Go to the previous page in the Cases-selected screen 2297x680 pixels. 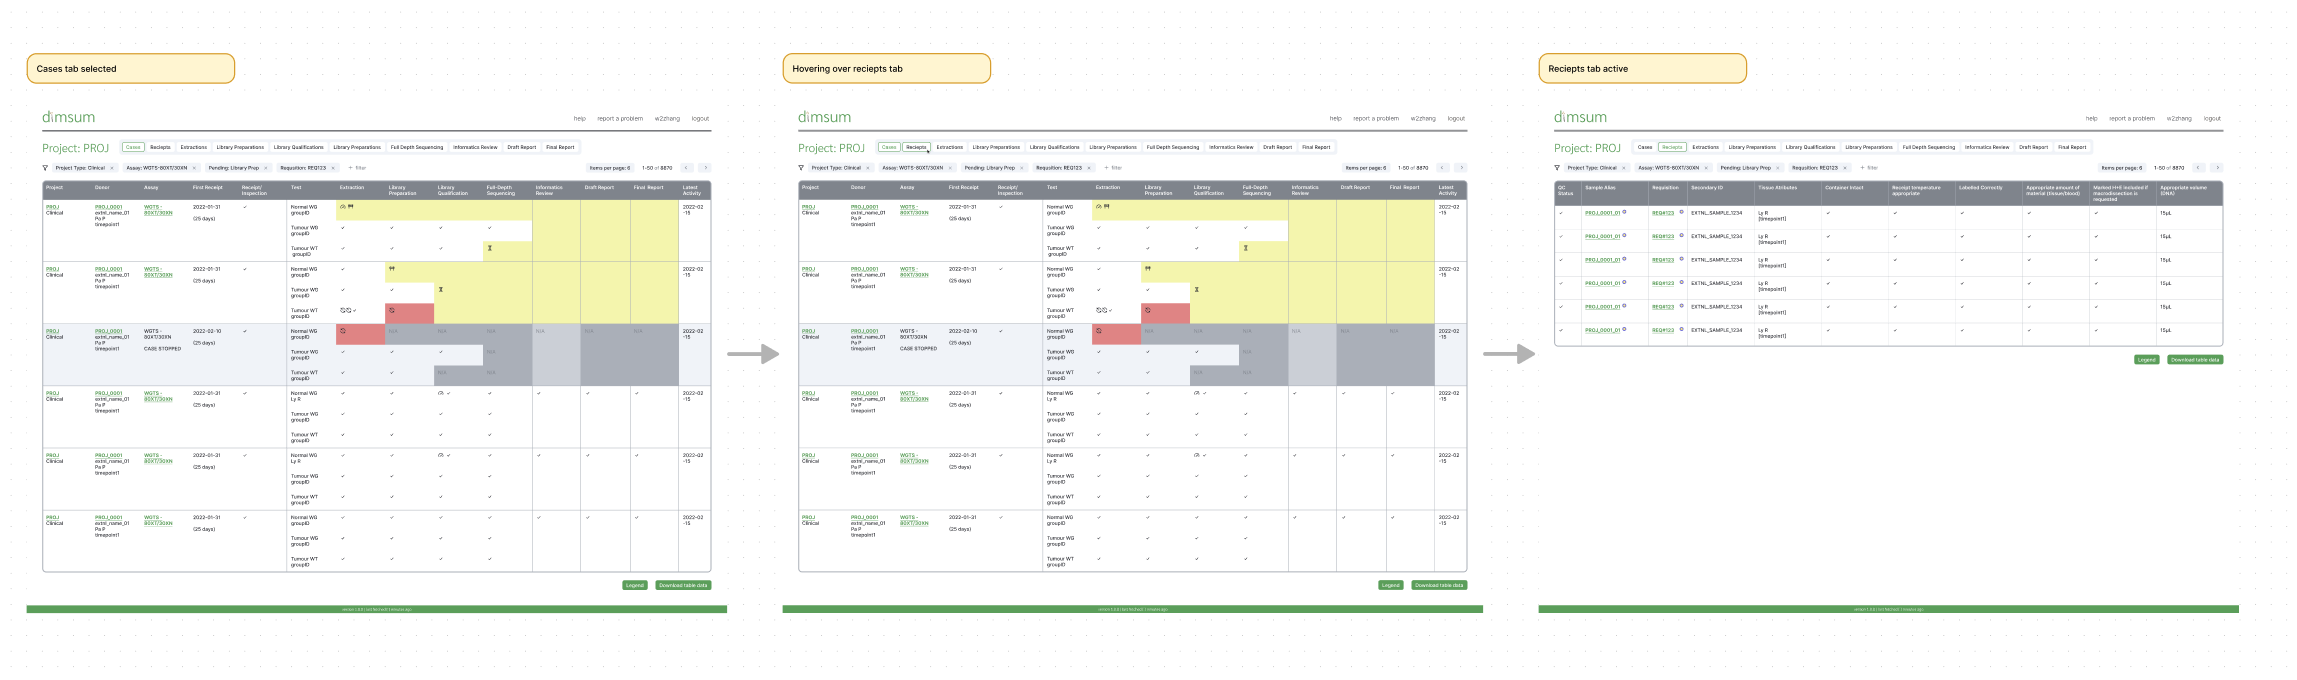[x=686, y=168]
